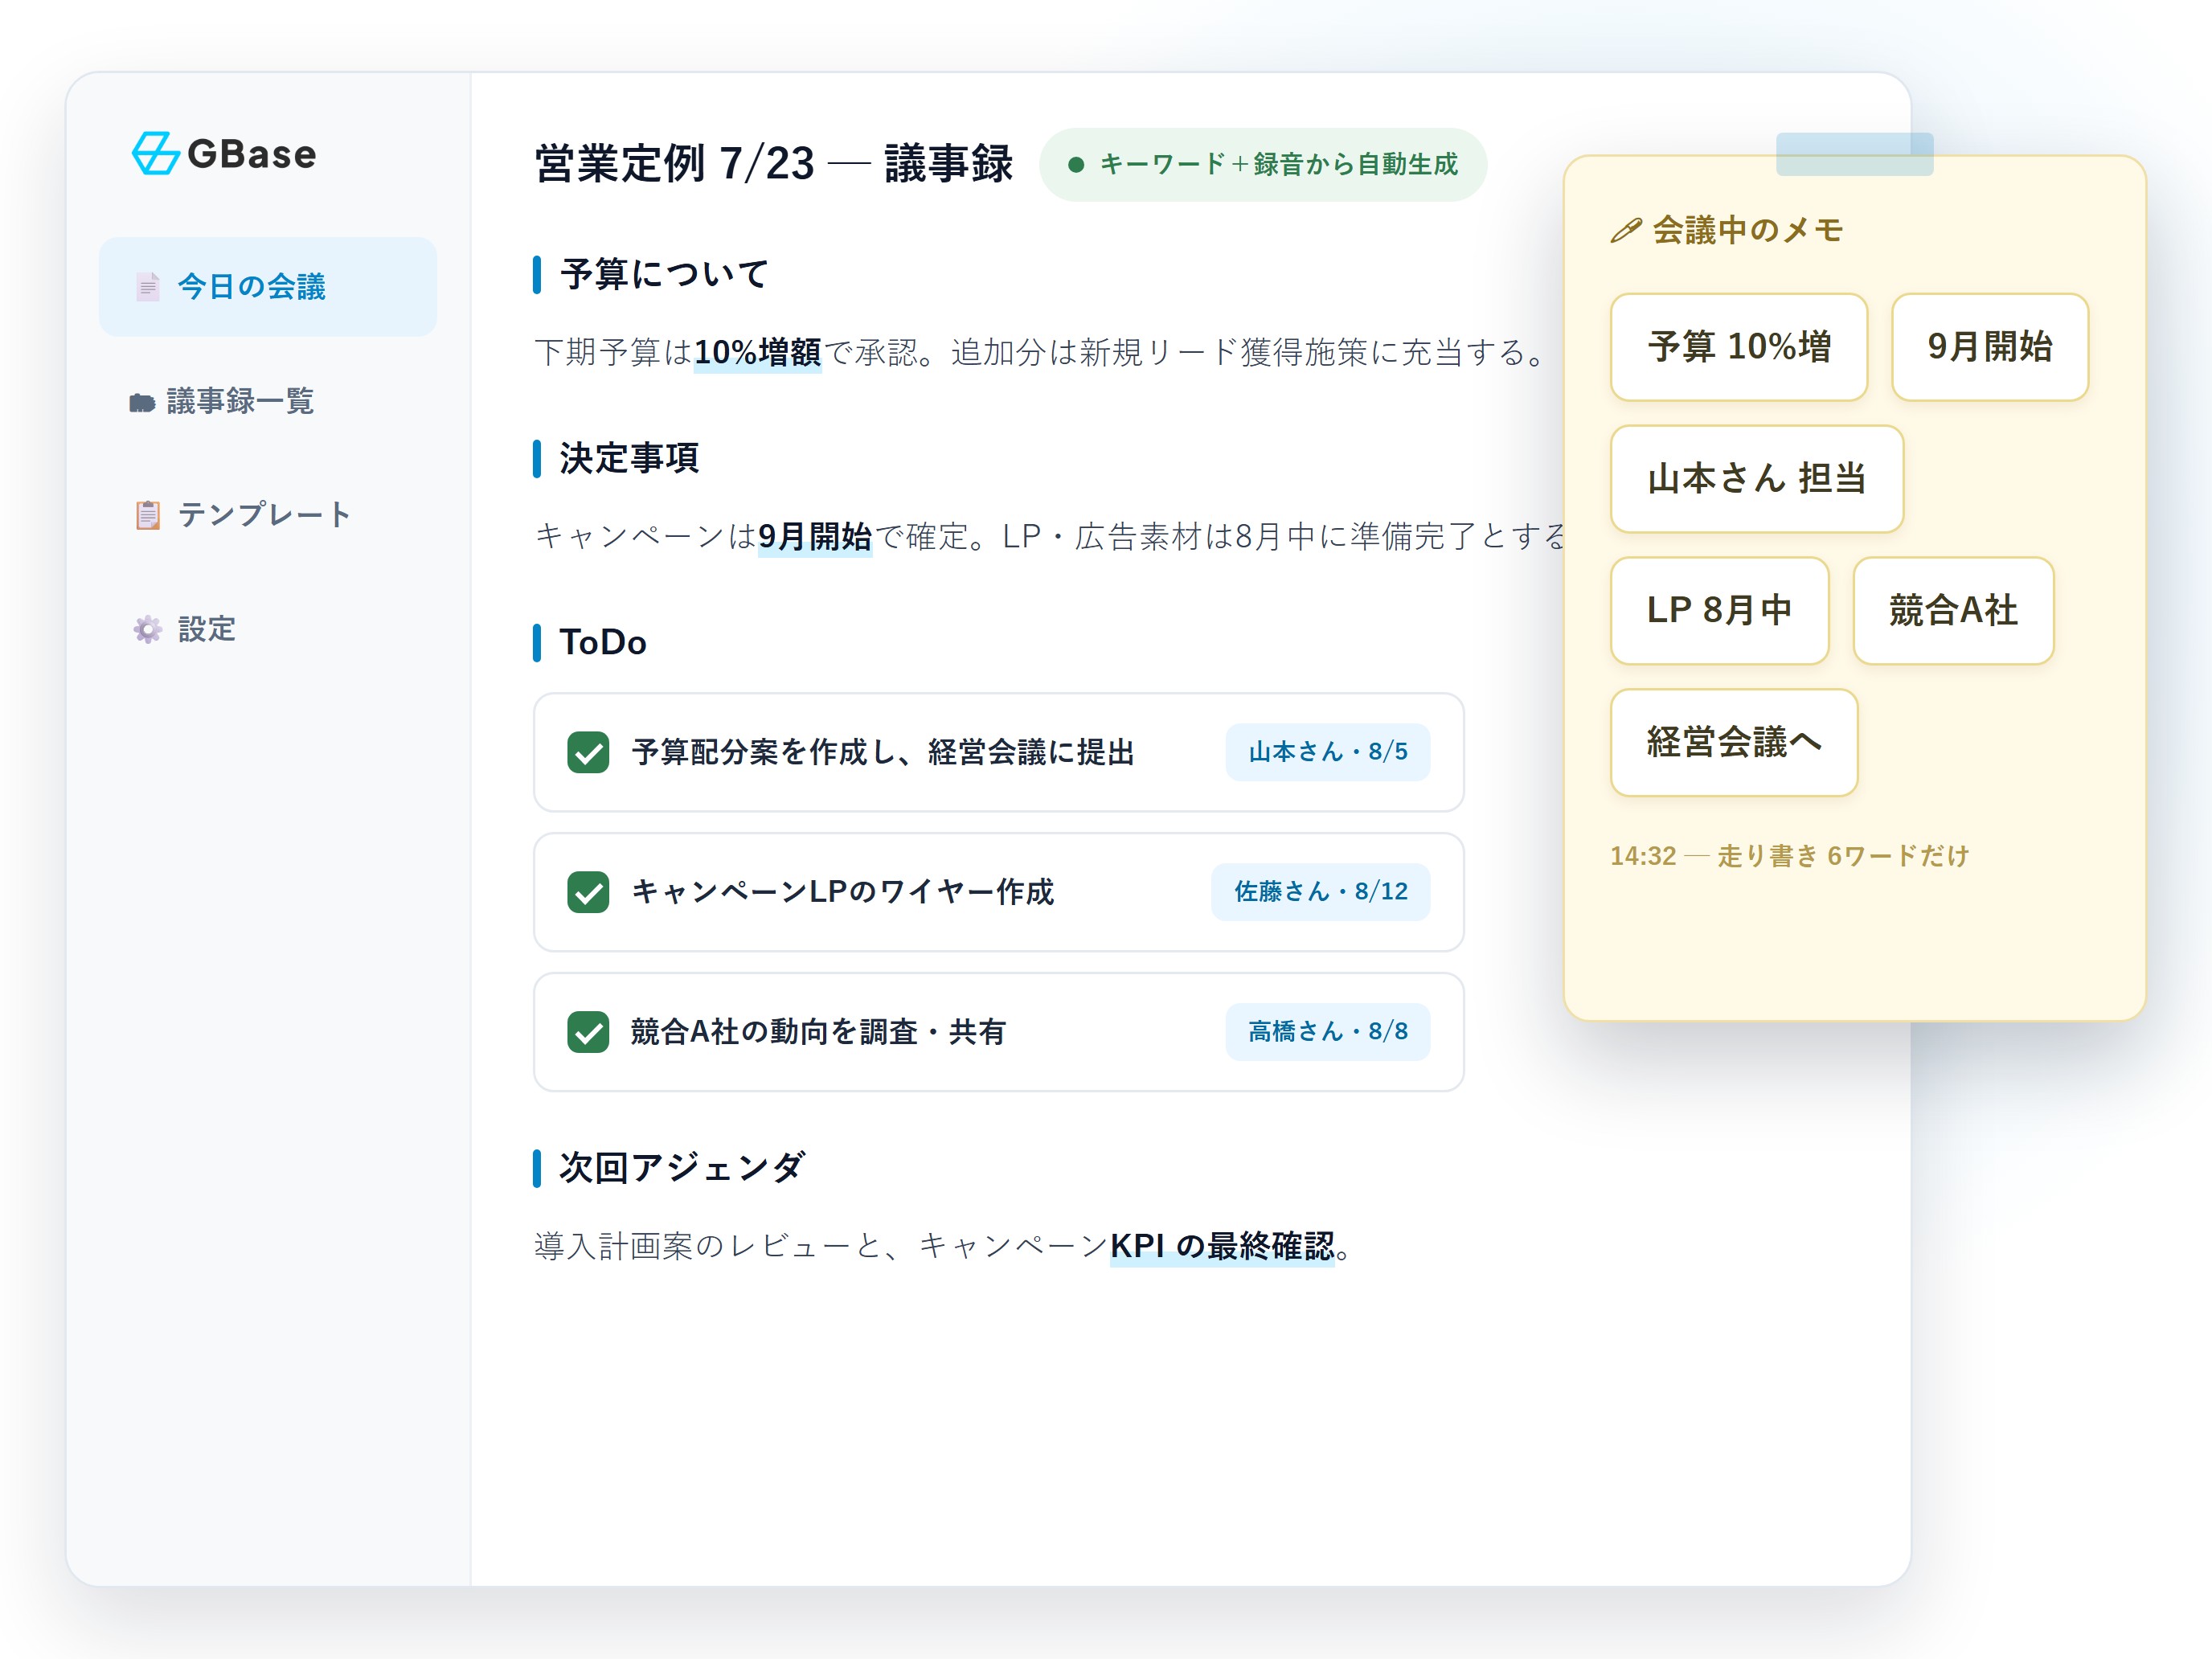Click the highlighted 10%増額 keyword
The height and width of the screenshot is (1659, 2212).
click(x=758, y=353)
